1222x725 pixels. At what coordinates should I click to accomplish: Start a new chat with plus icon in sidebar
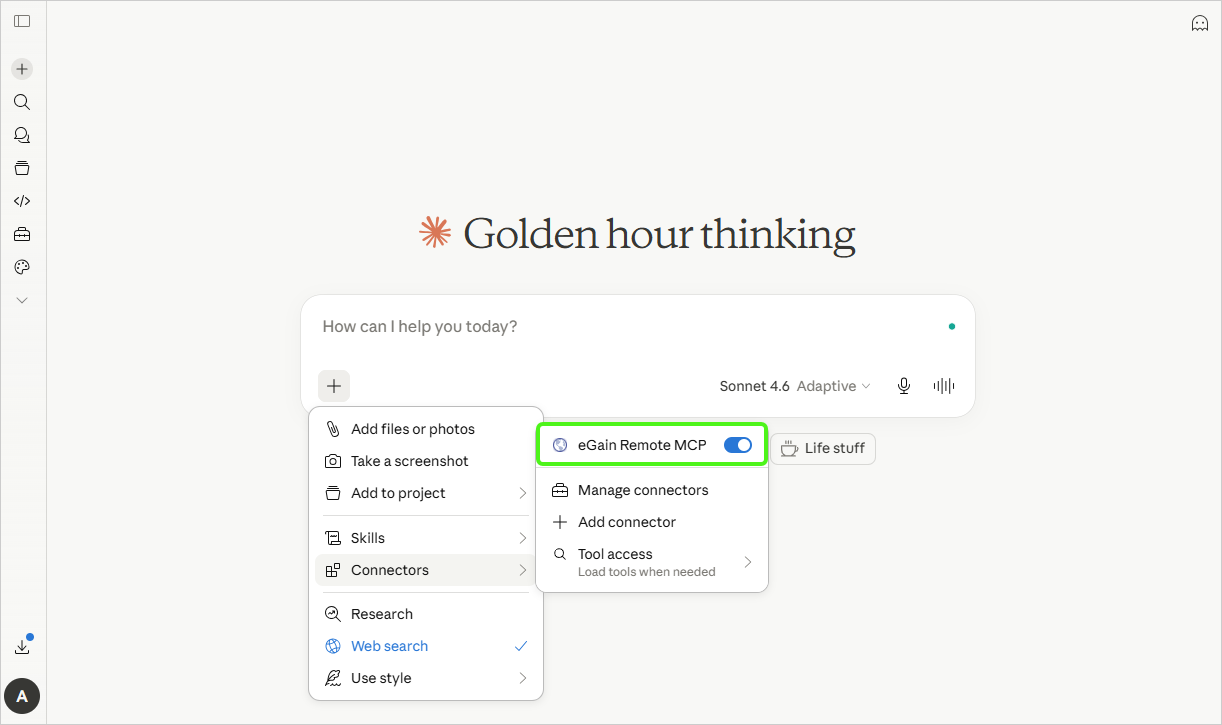tap(22, 69)
